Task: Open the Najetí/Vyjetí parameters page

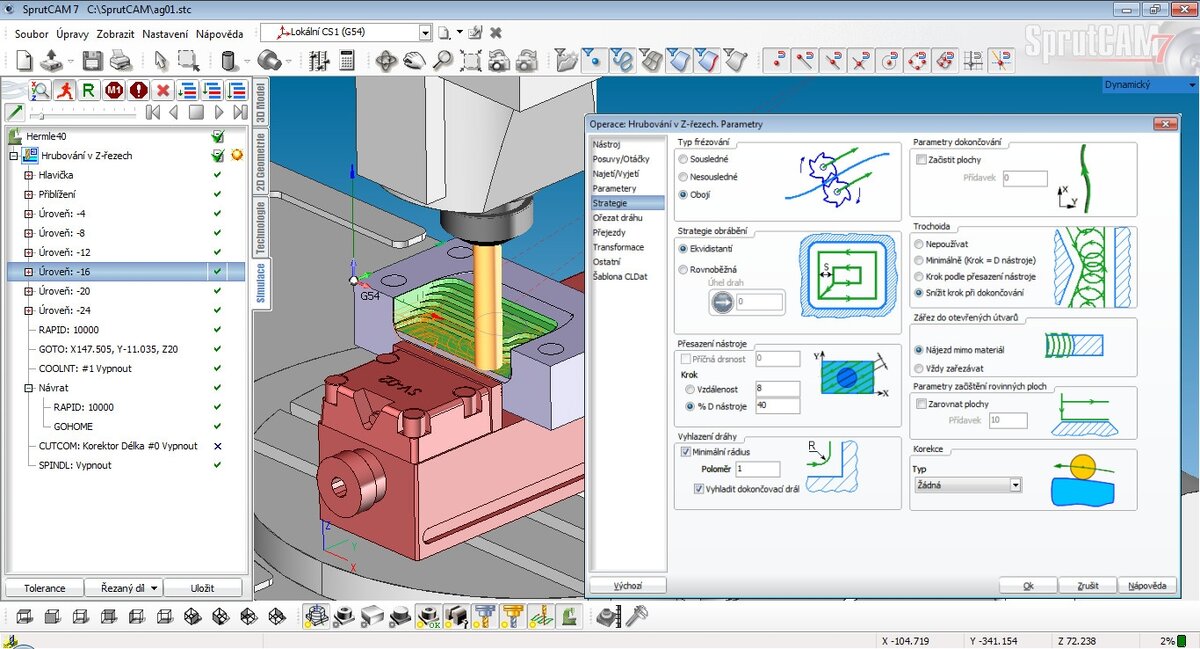Action: 616,174
